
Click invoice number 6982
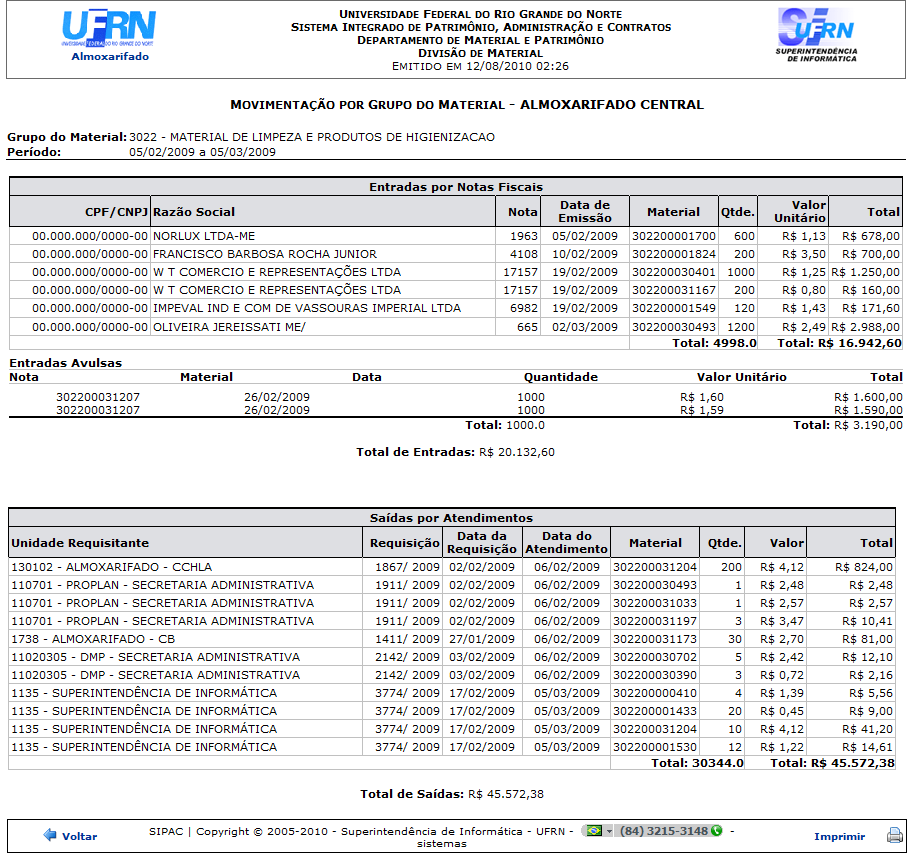pos(524,308)
